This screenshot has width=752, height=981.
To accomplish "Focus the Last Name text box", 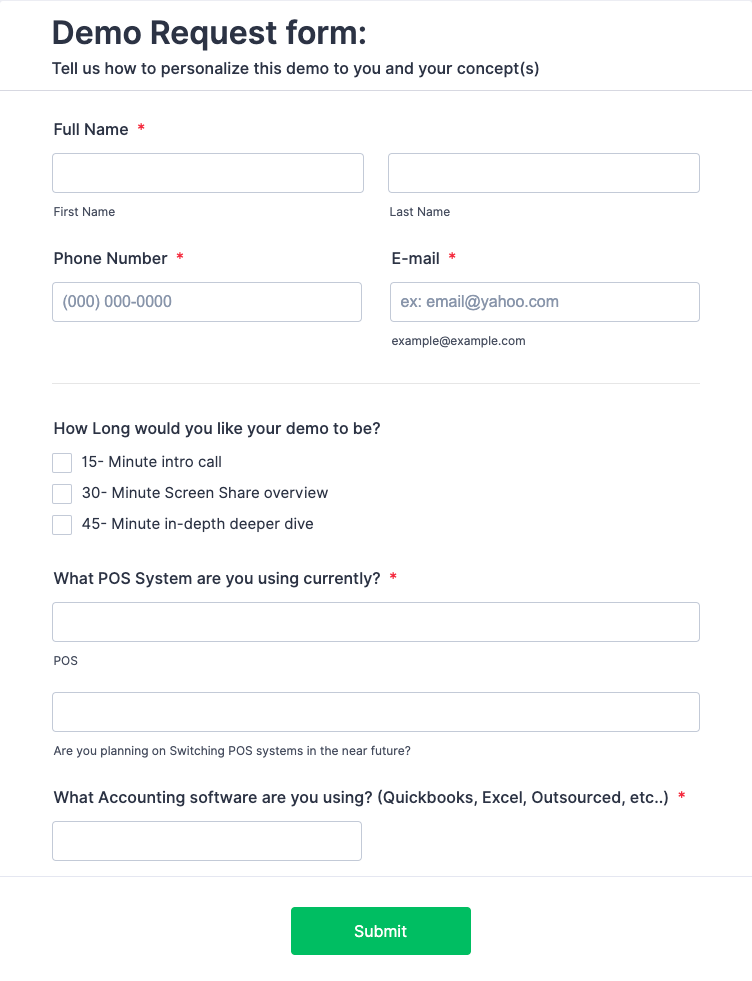I will coord(543,173).
